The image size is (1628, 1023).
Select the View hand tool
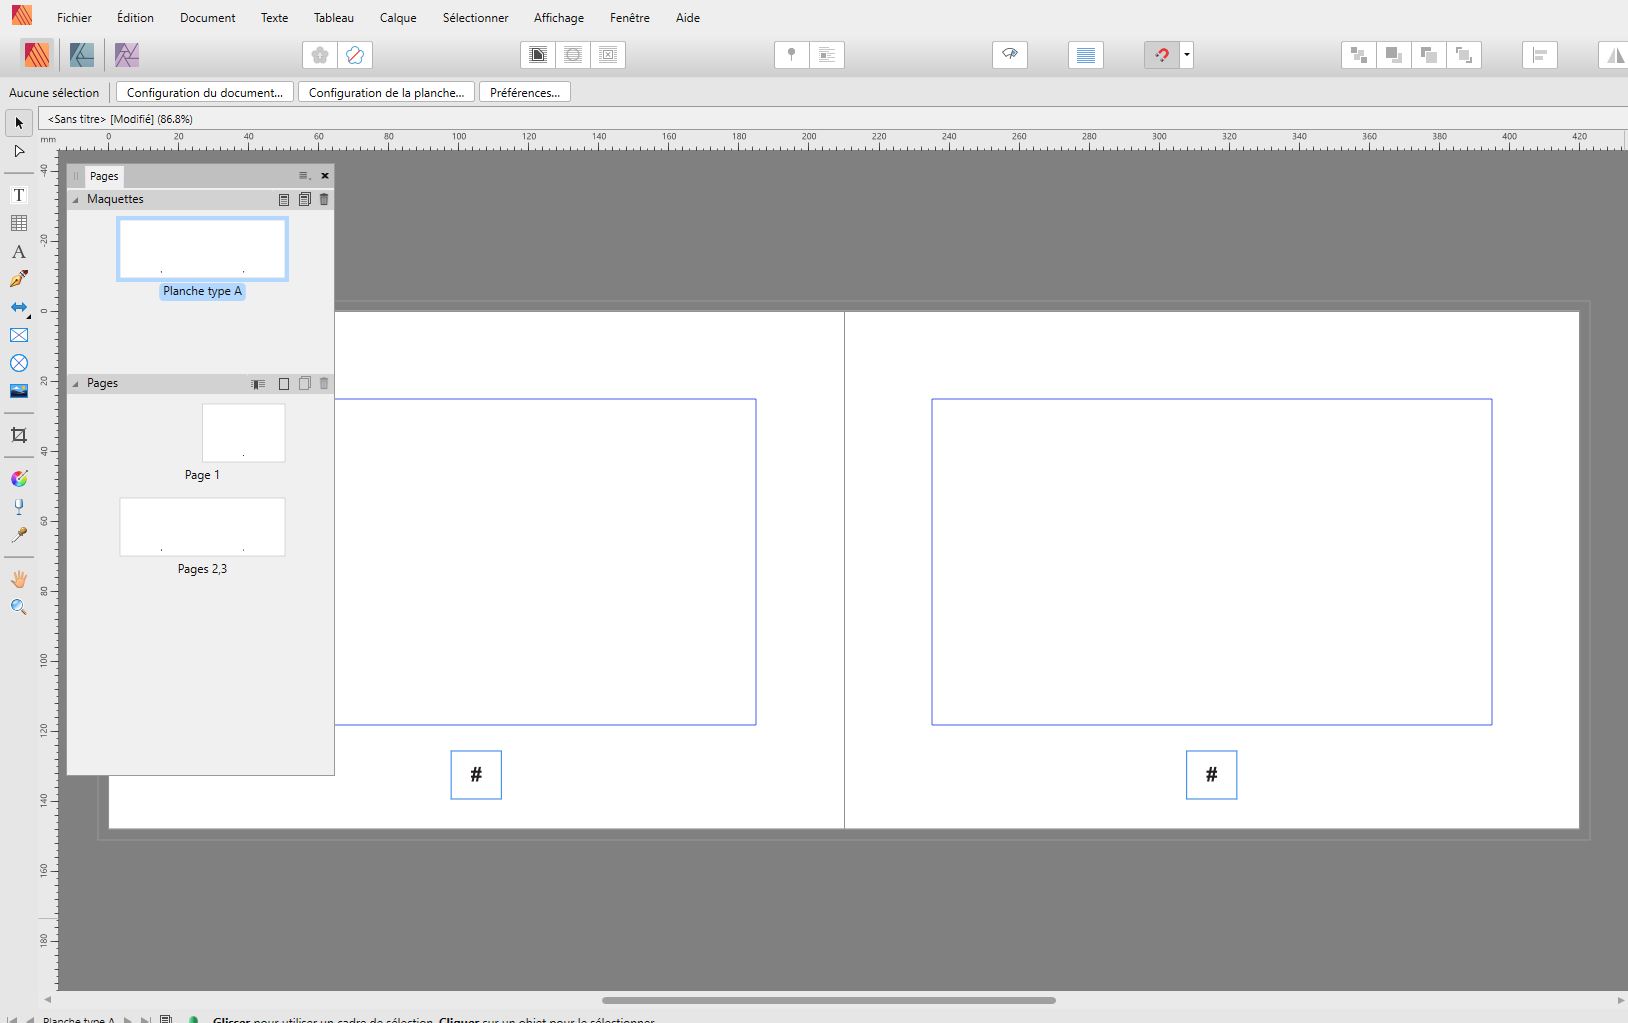[19, 579]
